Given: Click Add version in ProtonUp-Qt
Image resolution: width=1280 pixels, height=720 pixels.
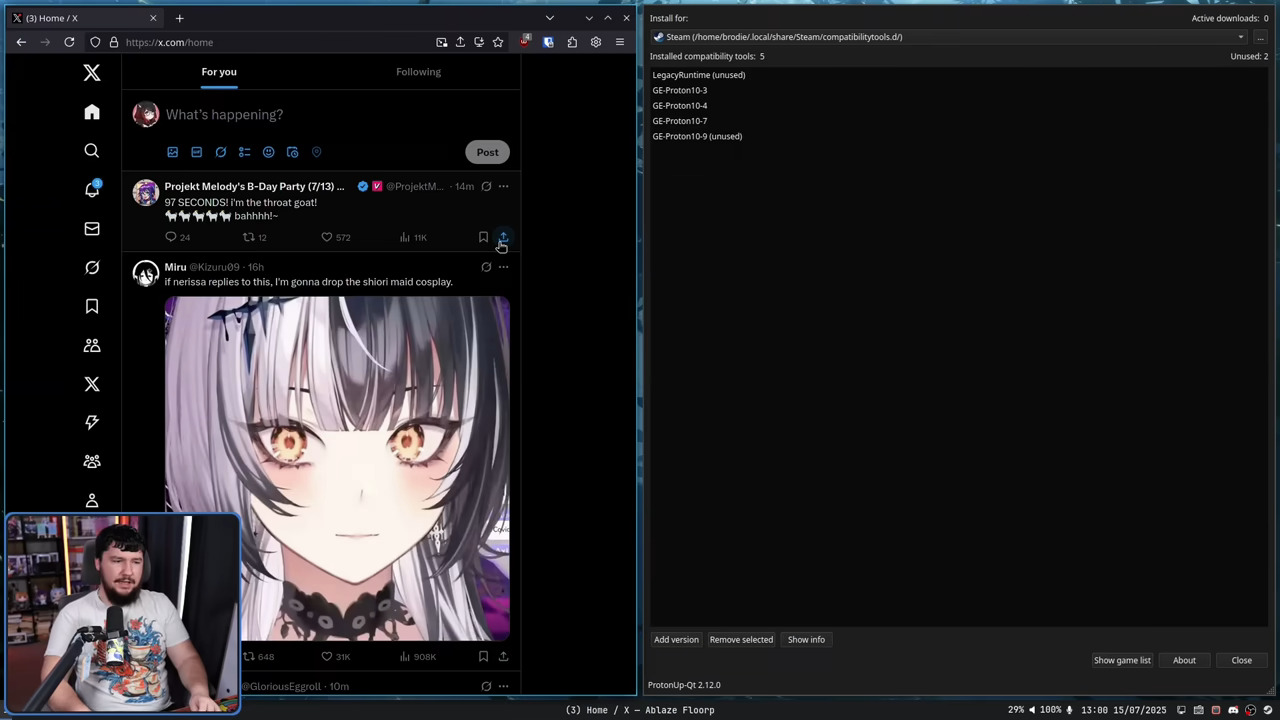Looking at the screenshot, I should pyautogui.click(x=676, y=640).
